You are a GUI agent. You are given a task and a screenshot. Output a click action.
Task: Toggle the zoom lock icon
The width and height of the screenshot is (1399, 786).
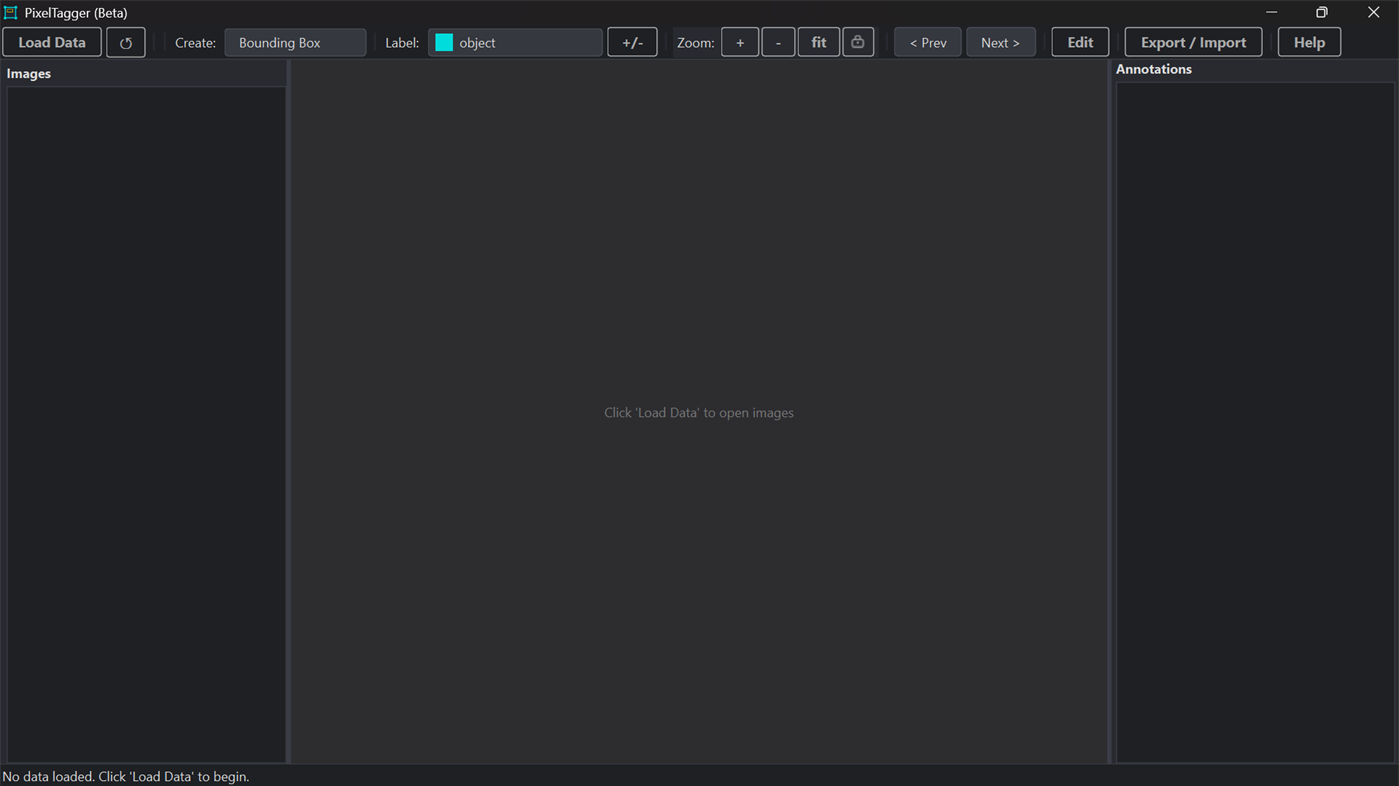tap(858, 43)
